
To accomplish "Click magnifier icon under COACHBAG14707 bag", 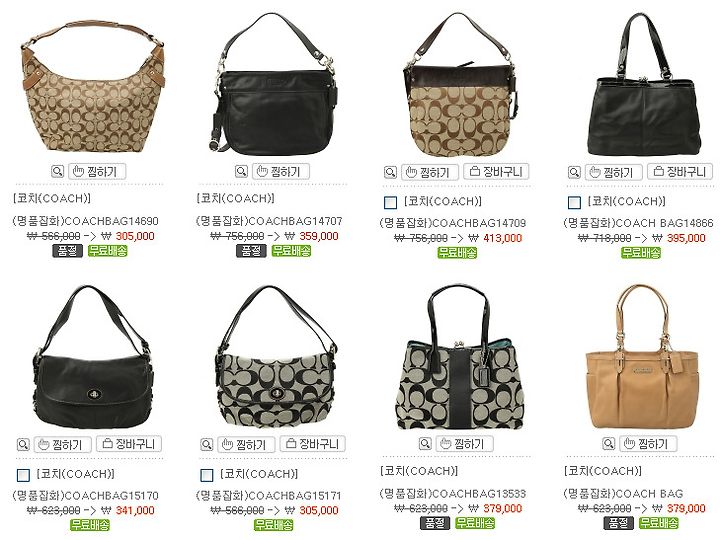I will point(241,172).
